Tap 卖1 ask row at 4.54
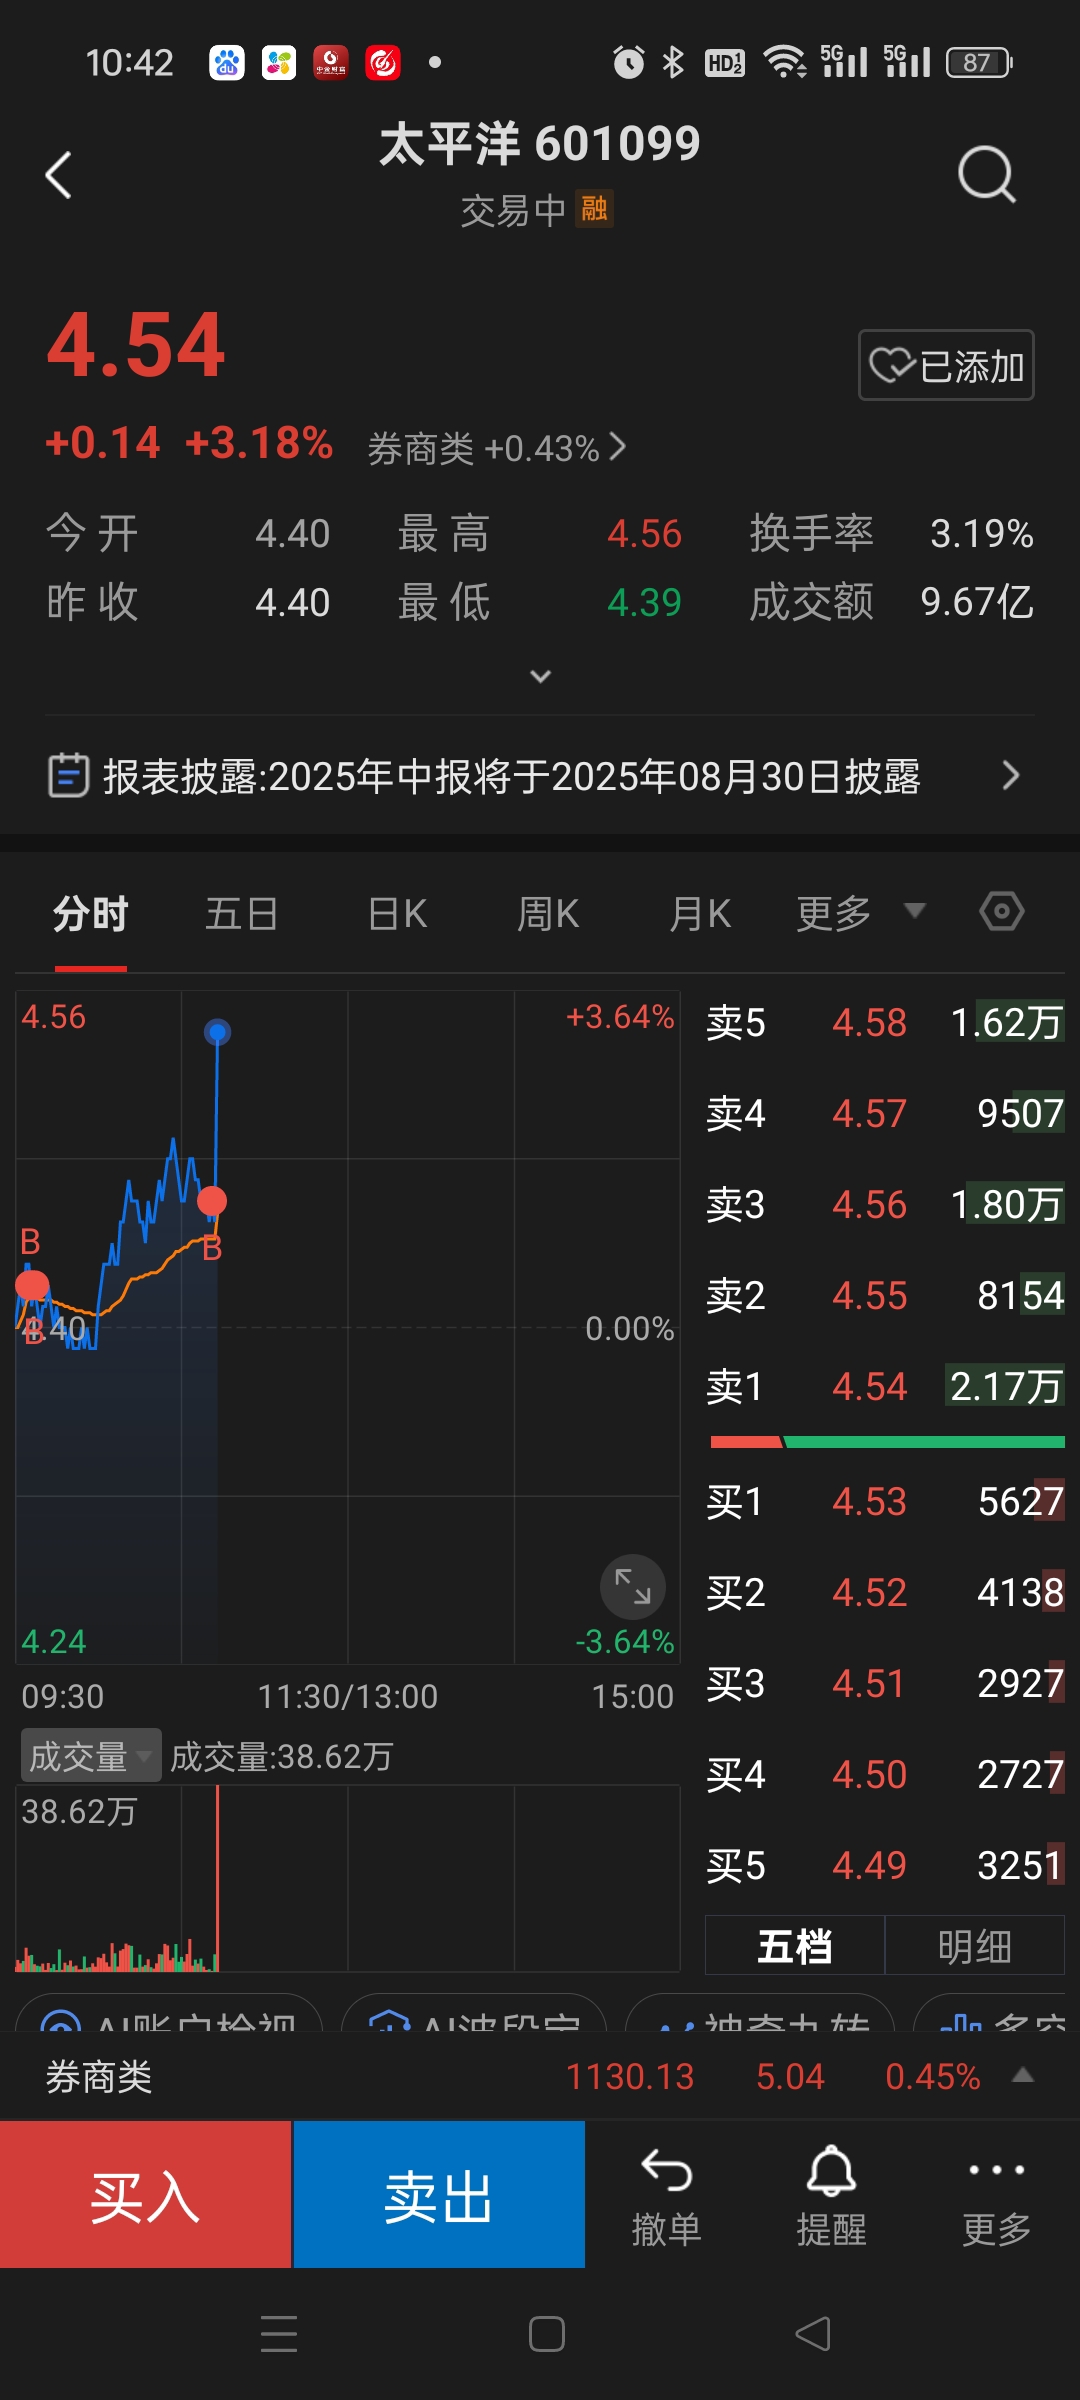 (885, 1387)
